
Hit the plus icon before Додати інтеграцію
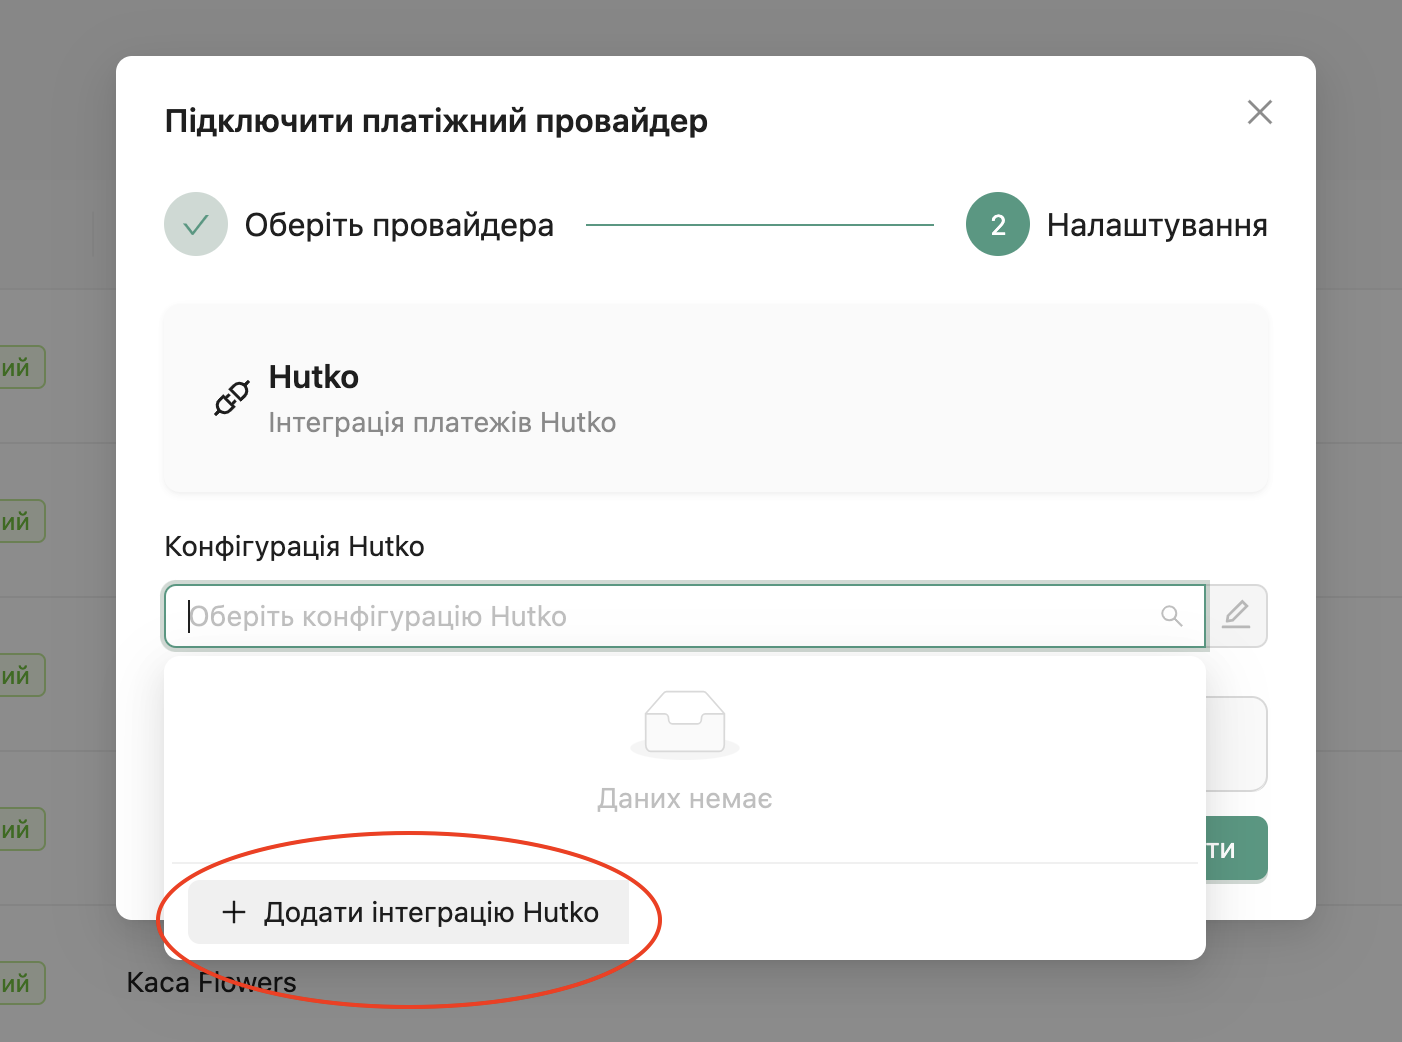click(234, 912)
